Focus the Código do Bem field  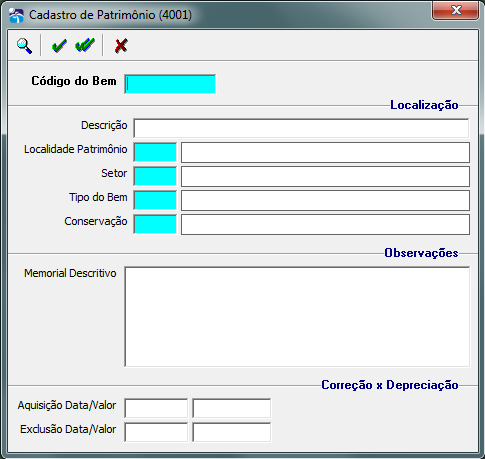coord(170,84)
